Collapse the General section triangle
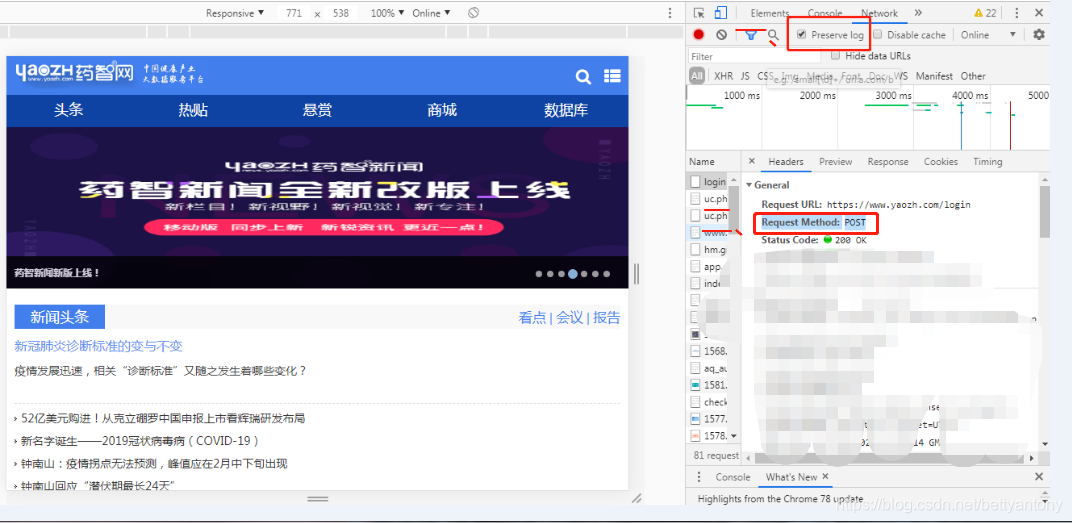The image size is (1072, 523). [x=749, y=185]
